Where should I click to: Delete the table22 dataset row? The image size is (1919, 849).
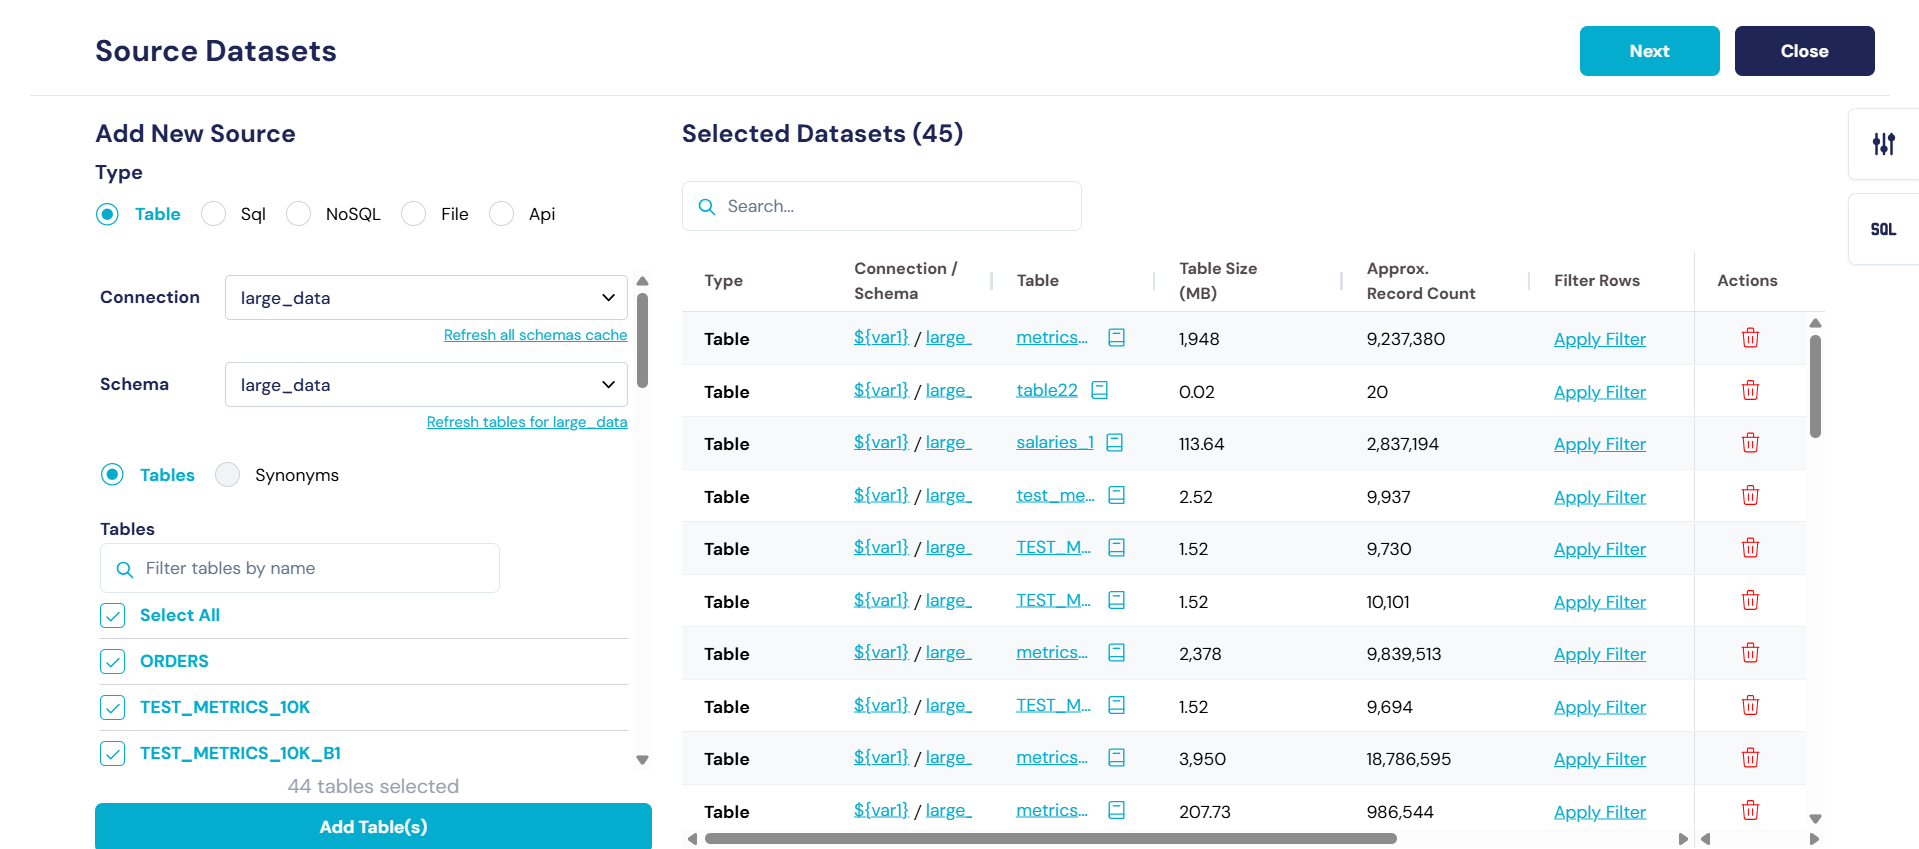(1749, 391)
